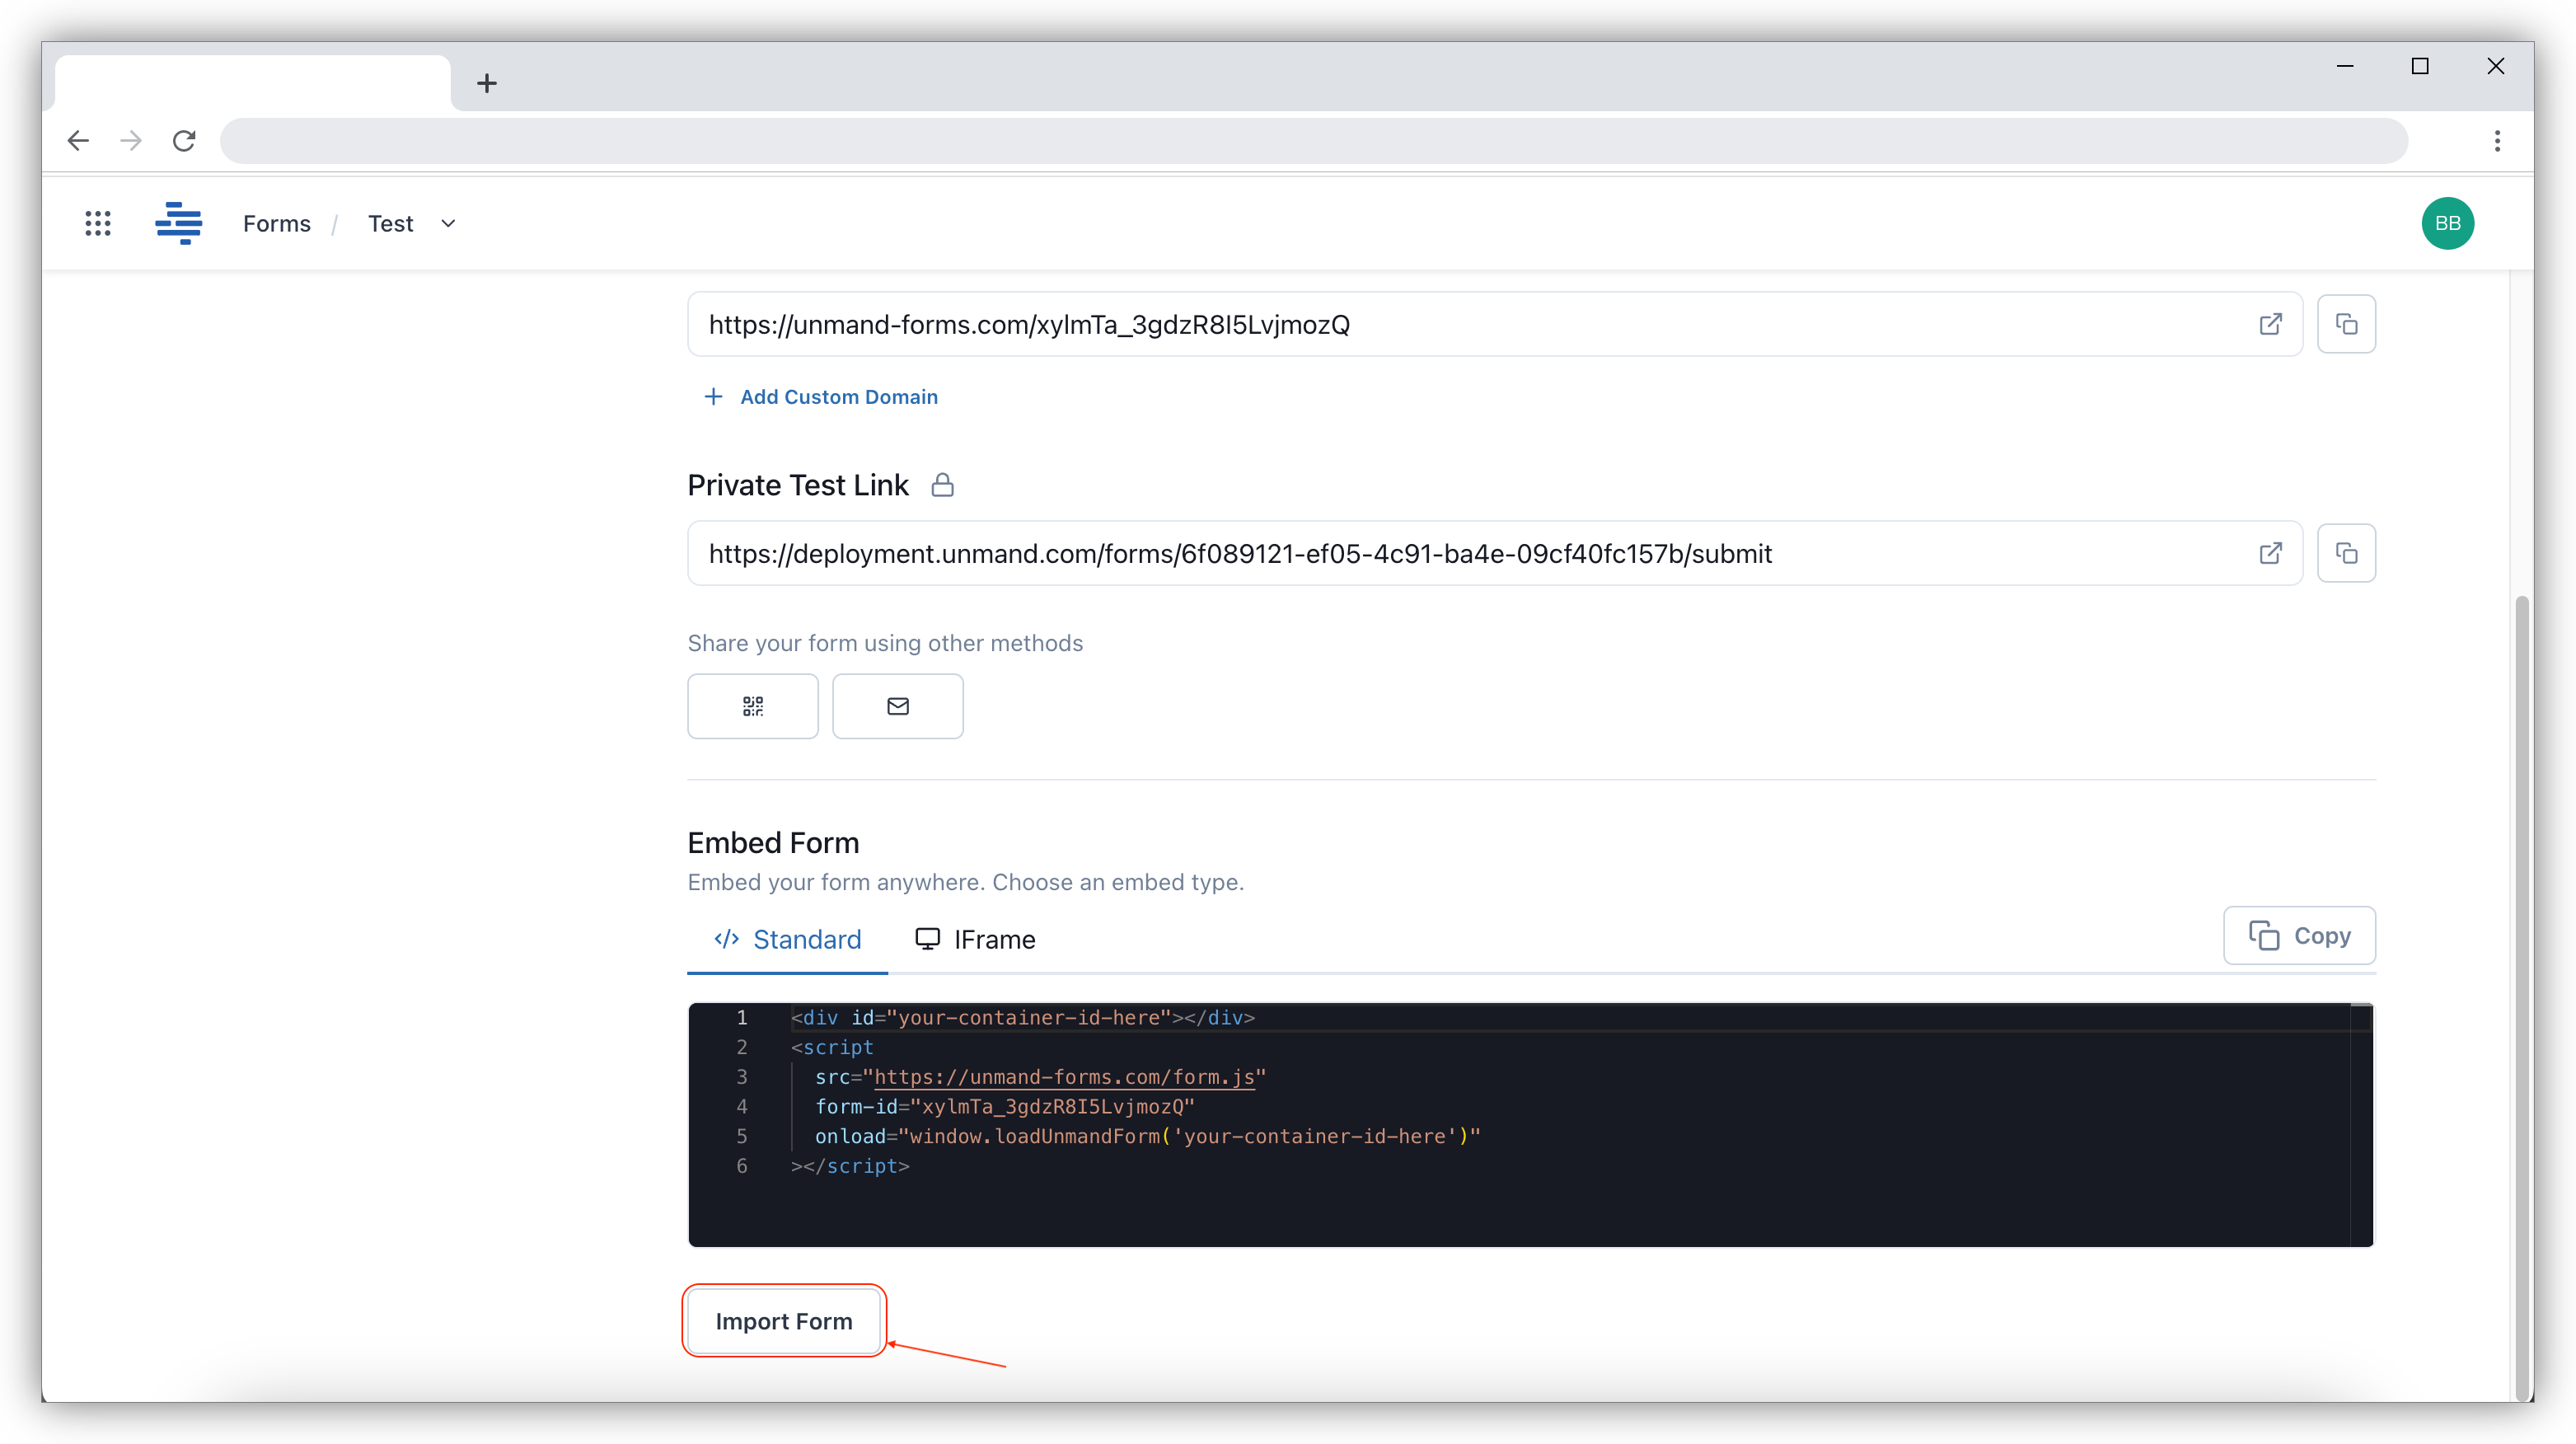The height and width of the screenshot is (1444, 2576).
Task: Copy the embed code snippet
Action: pyautogui.click(x=2299, y=935)
